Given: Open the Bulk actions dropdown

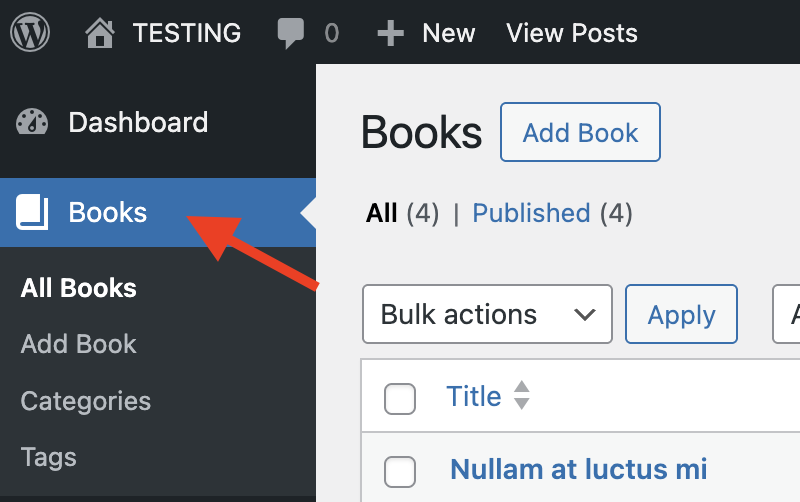Looking at the screenshot, I should click(x=487, y=315).
